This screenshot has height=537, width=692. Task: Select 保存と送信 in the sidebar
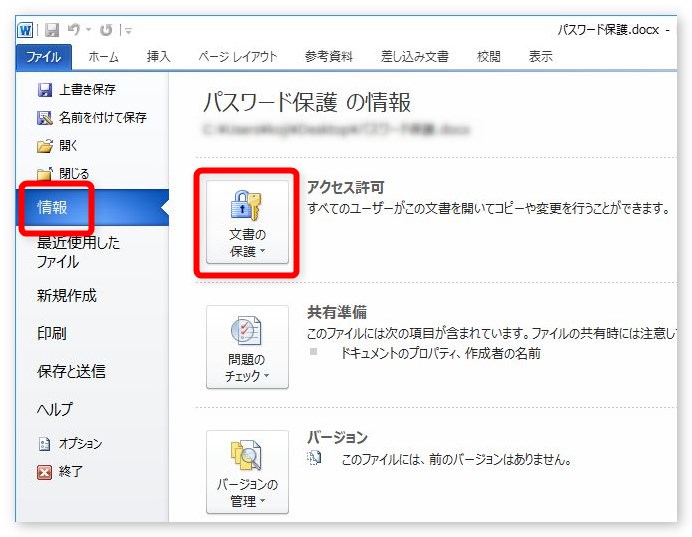coord(71,372)
